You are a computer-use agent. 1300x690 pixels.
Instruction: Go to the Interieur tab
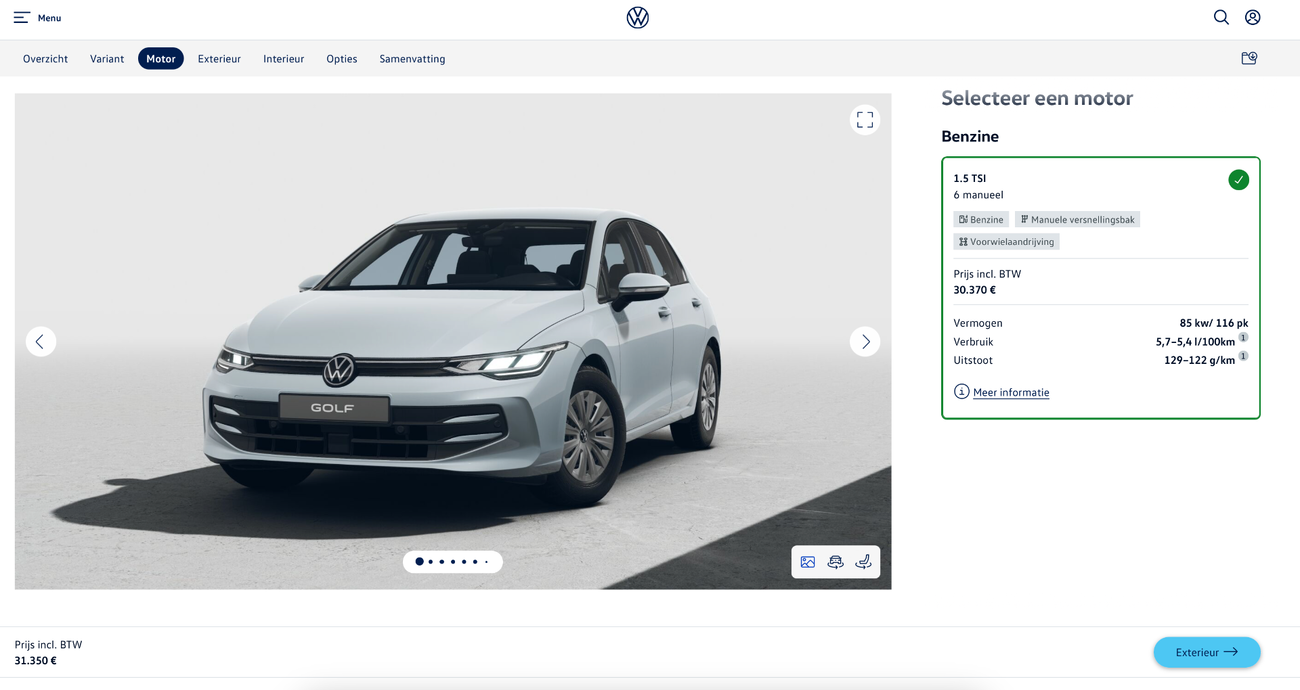284,59
